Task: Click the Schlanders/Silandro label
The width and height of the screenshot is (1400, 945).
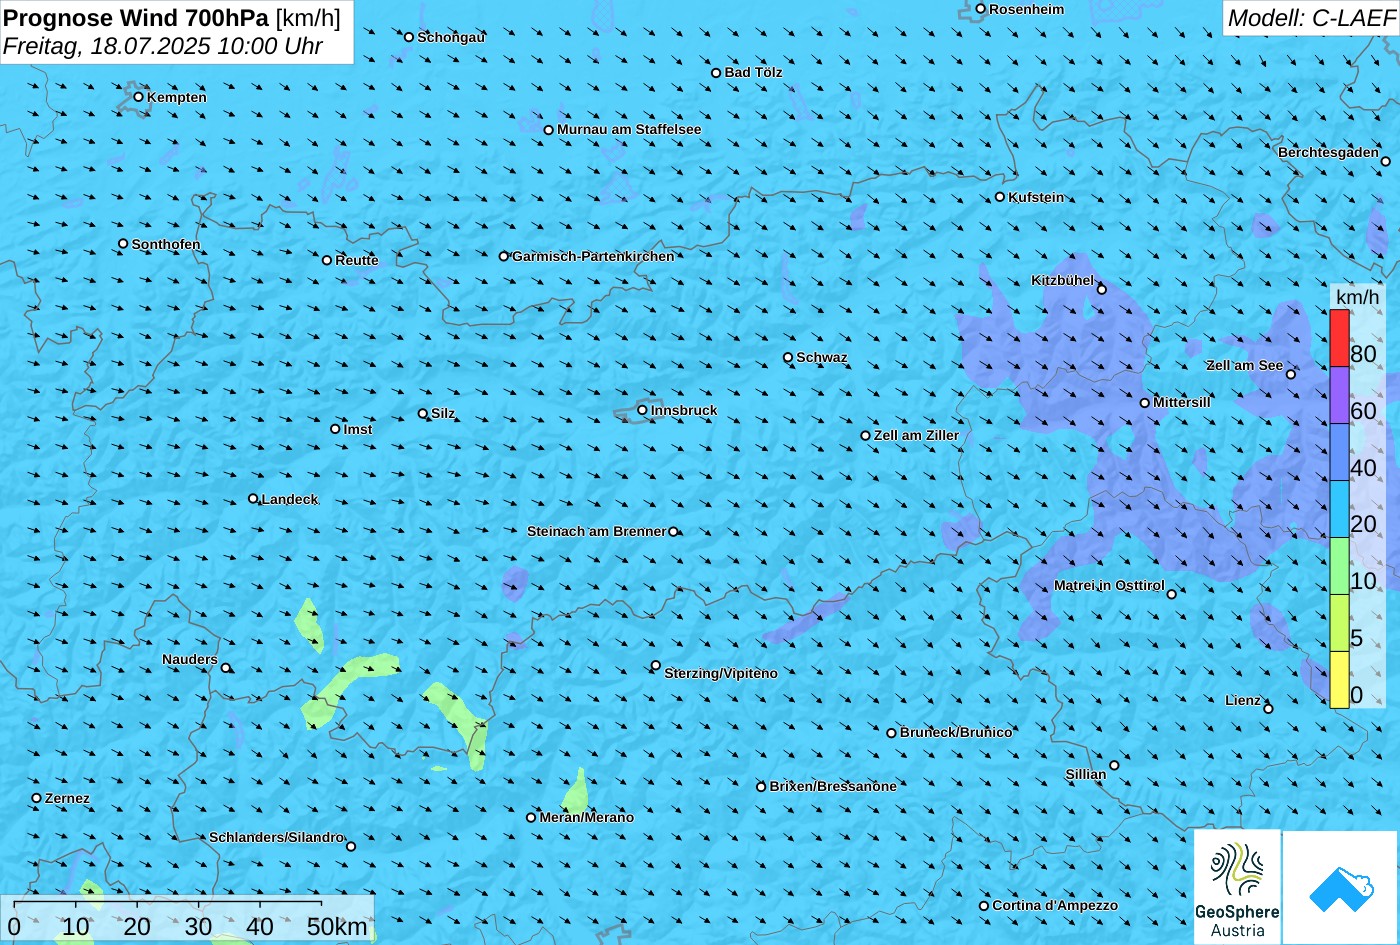Action: (x=276, y=837)
